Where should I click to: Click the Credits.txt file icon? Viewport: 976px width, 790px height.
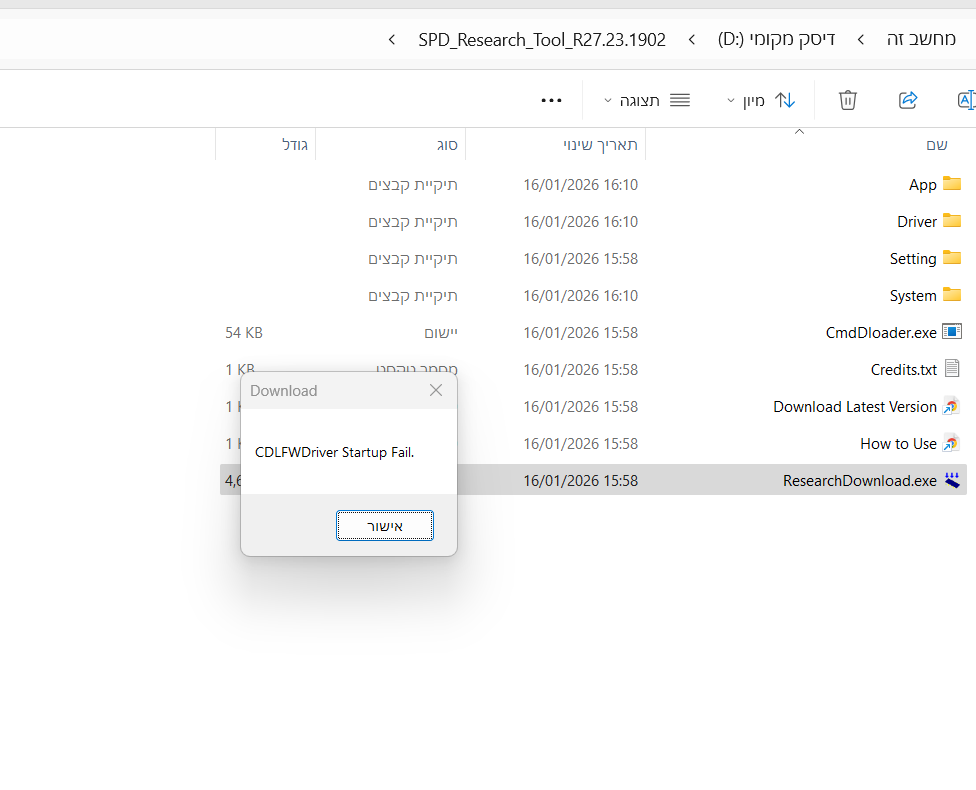952,369
